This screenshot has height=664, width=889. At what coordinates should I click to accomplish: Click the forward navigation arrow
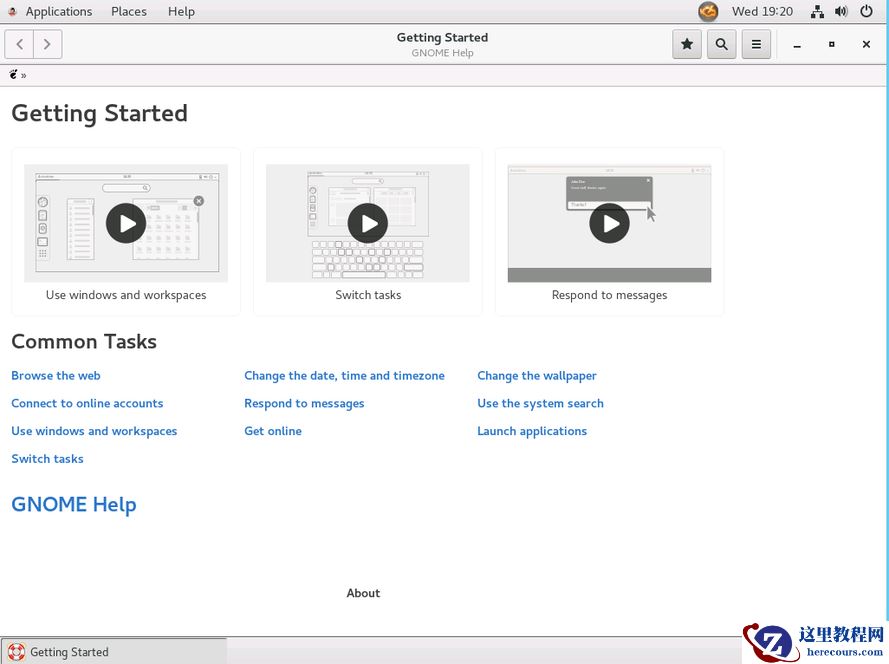pos(47,44)
